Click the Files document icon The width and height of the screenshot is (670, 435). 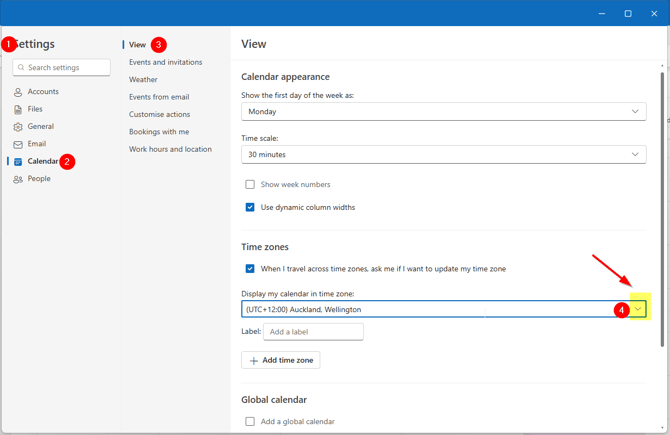18,109
